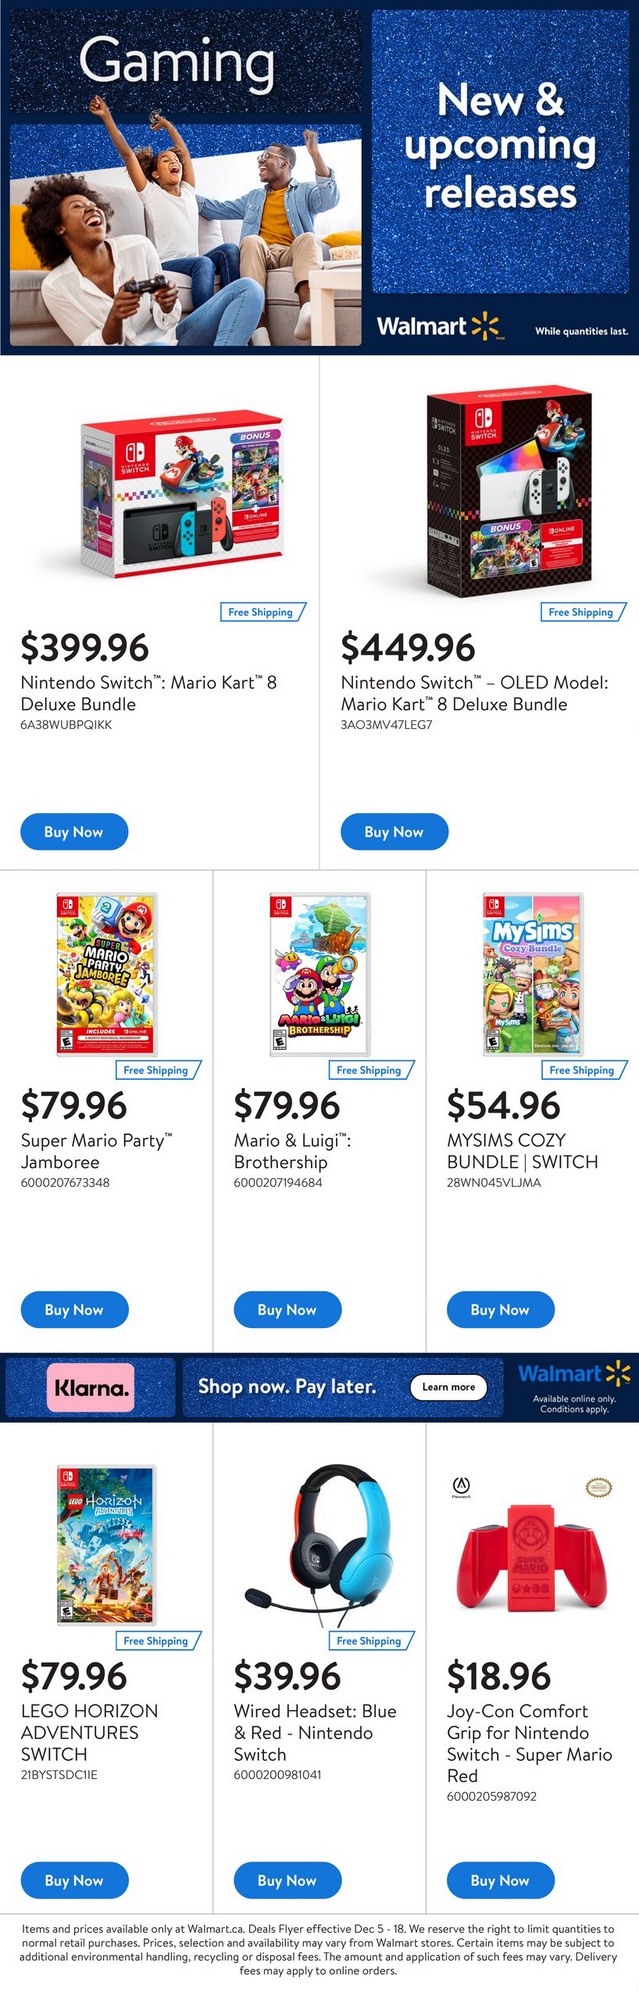Buy the Joy-Con Comfort Grip
This screenshot has height=2000, width=639.
pos(500,1880)
